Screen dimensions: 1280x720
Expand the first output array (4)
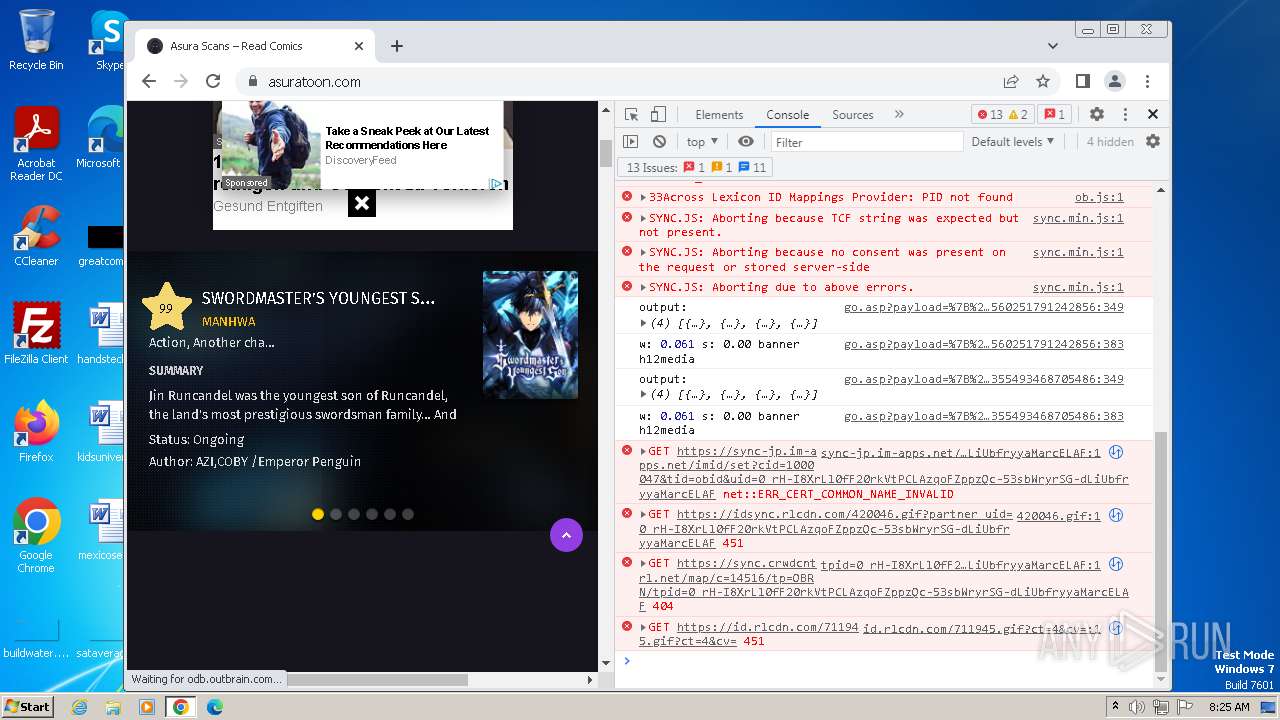pyautogui.click(x=644, y=323)
